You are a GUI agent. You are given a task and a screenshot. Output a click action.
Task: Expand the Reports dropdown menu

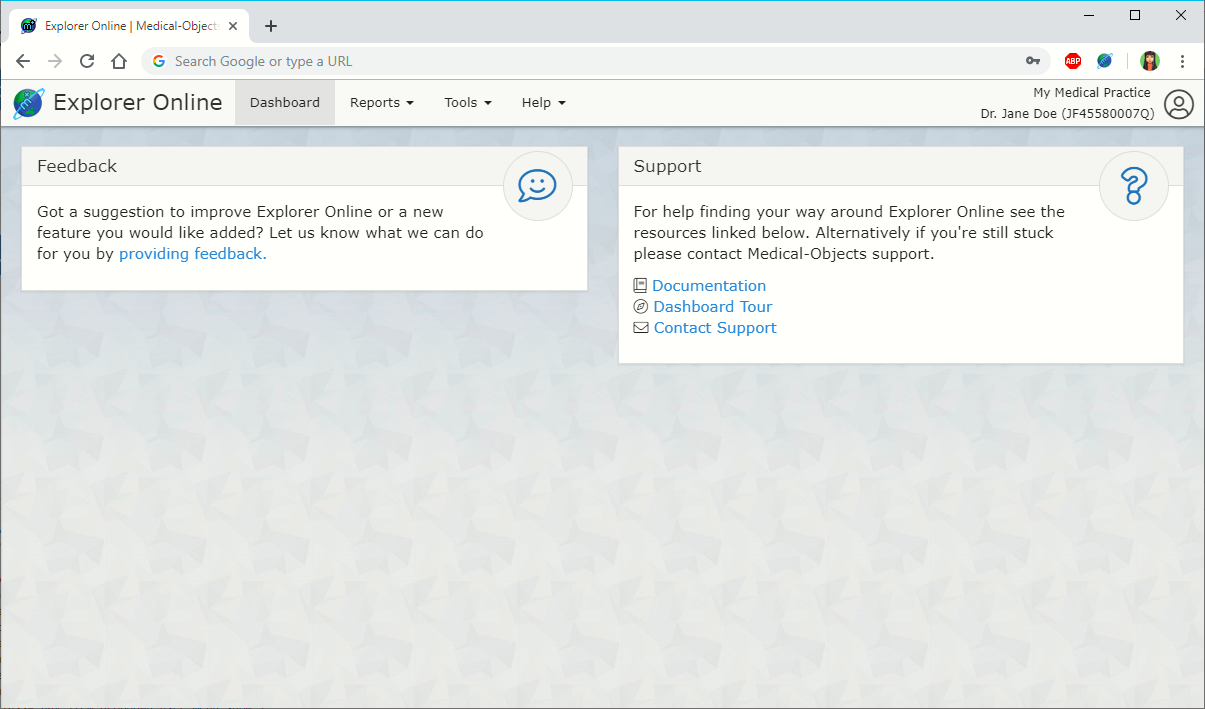381,103
